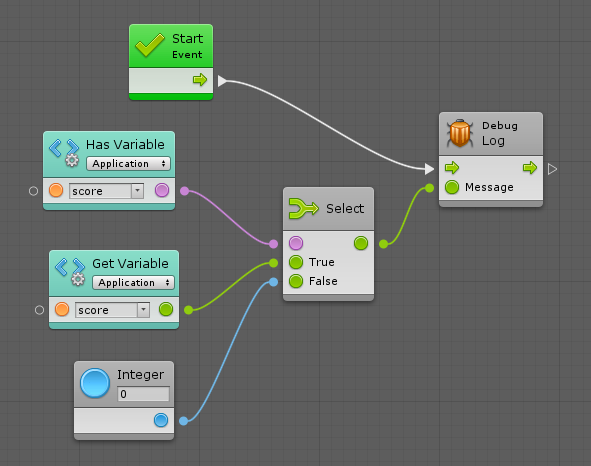Click the green False port on Select node

click(296, 281)
